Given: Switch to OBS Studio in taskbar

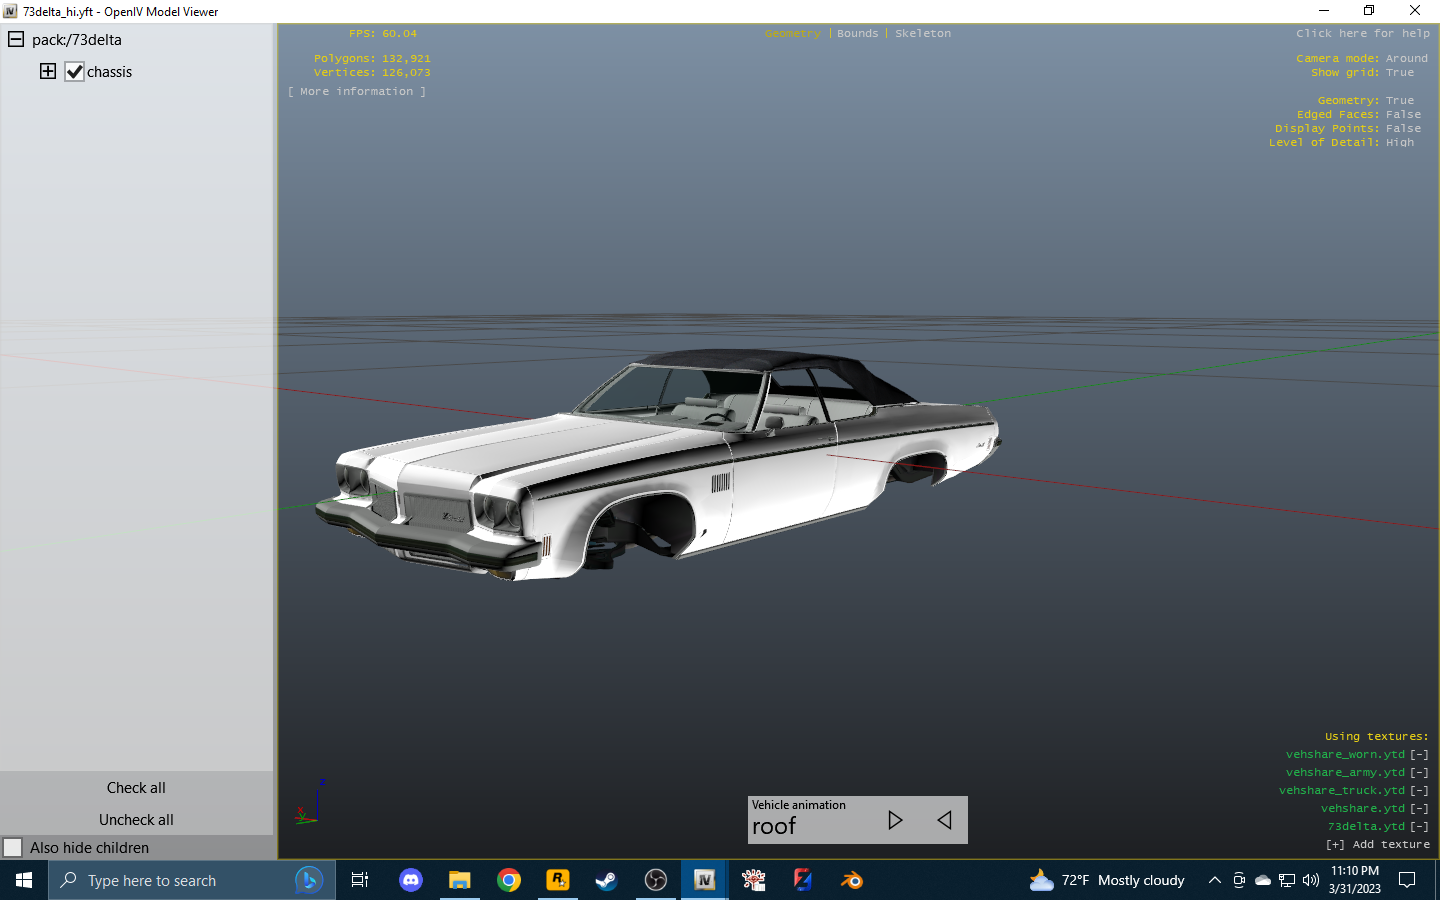Looking at the screenshot, I should (656, 880).
